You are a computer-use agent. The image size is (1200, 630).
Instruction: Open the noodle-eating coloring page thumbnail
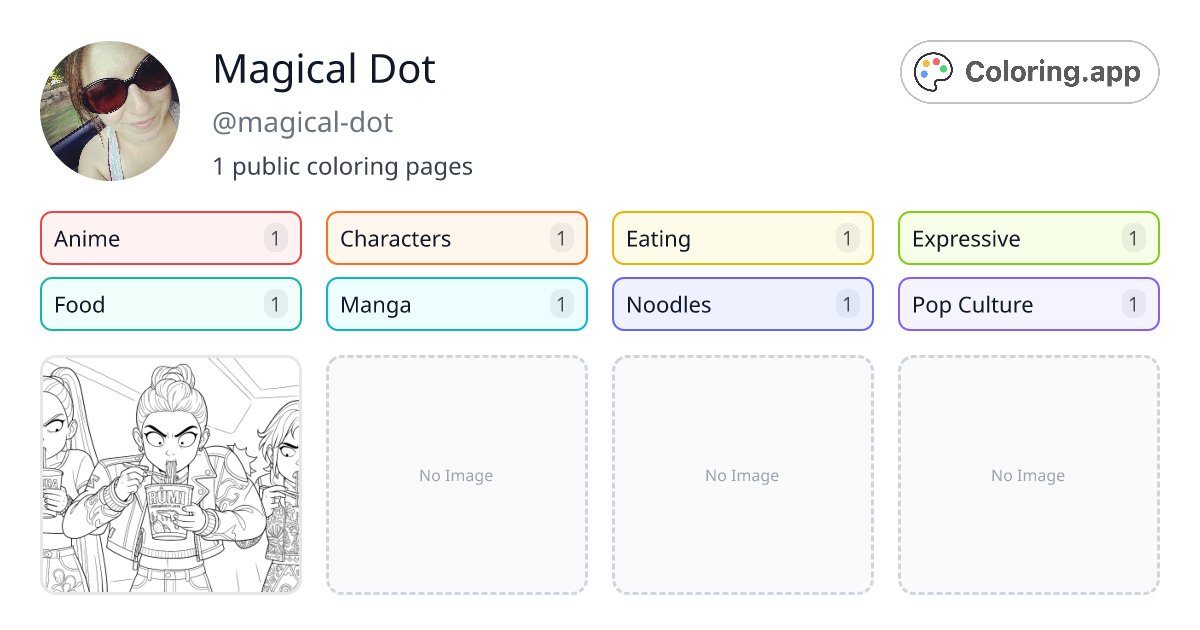pos(170,476)
